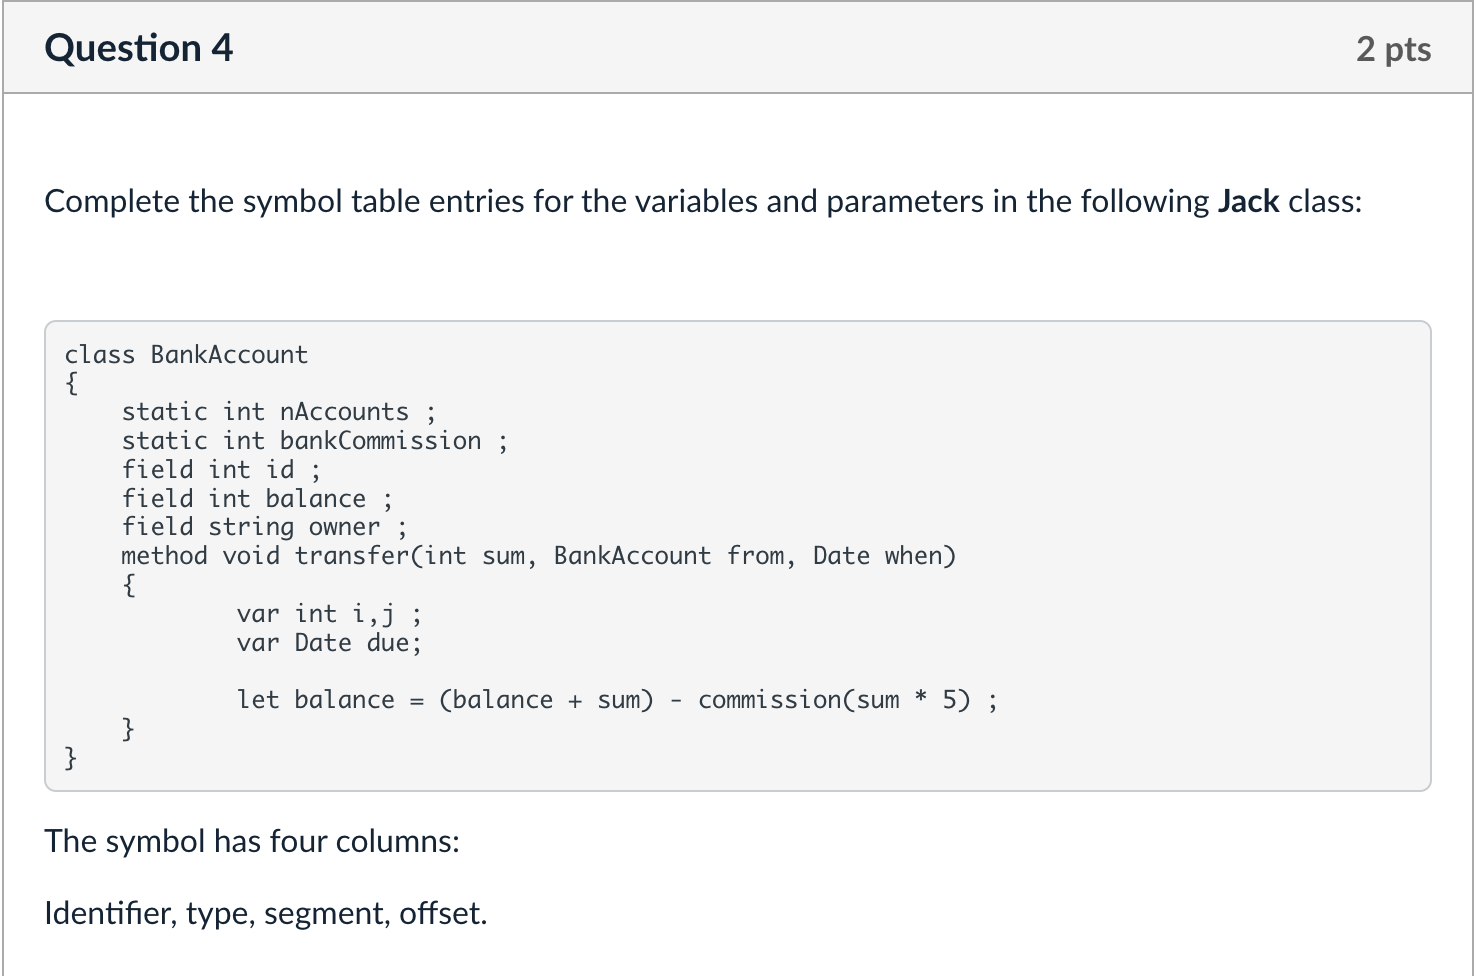Click the static int nAccounts line

pos(278,412)
